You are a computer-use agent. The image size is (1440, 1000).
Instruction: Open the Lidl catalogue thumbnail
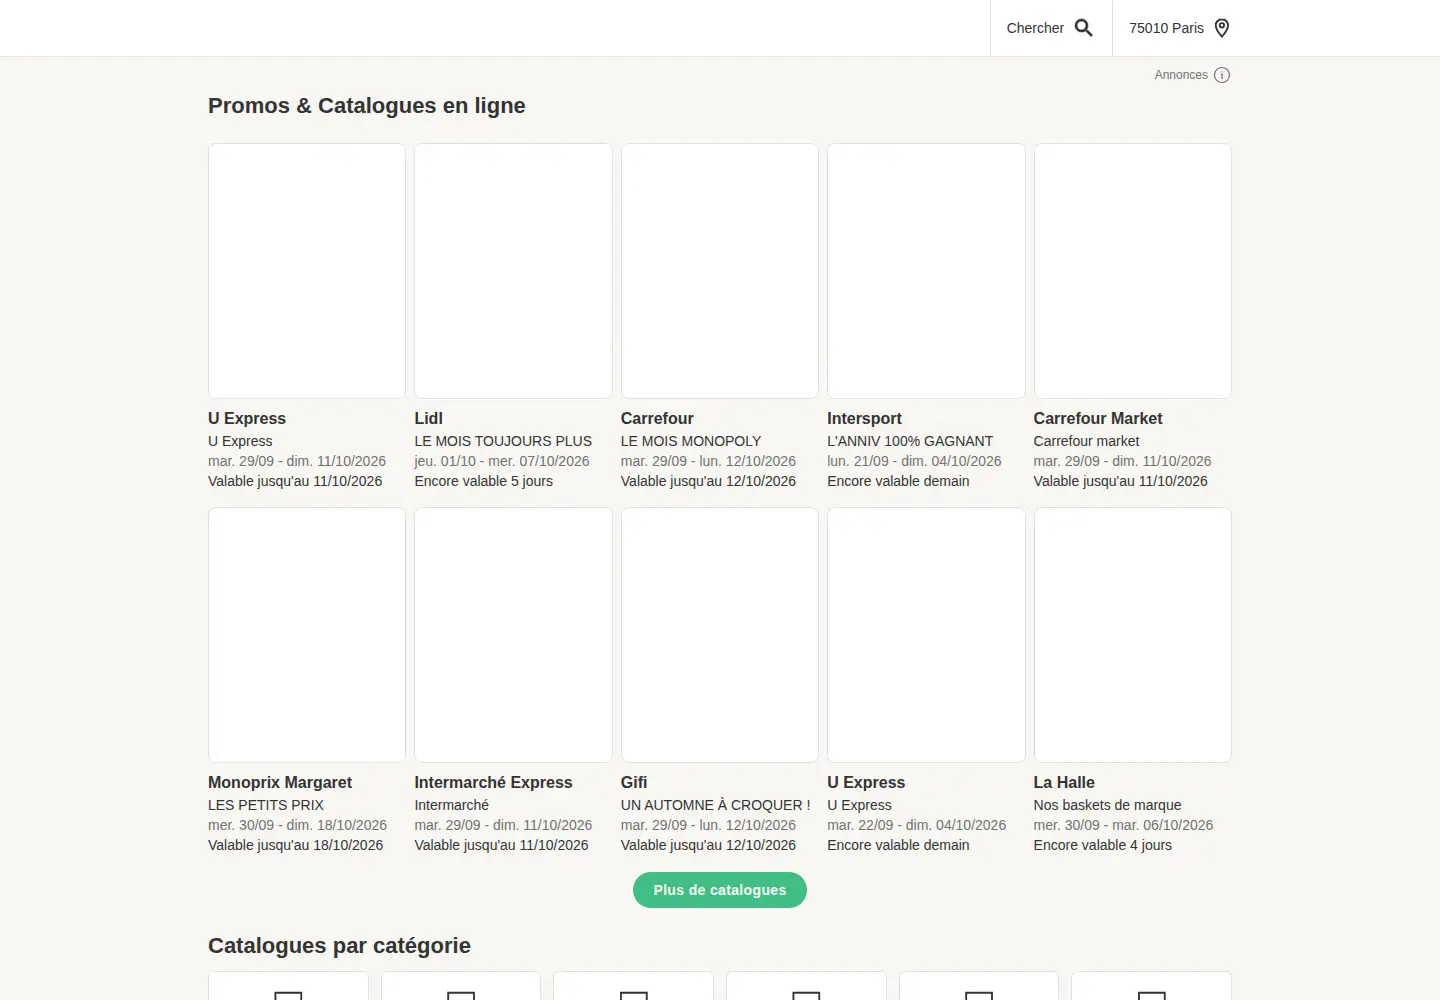[513, 271]
